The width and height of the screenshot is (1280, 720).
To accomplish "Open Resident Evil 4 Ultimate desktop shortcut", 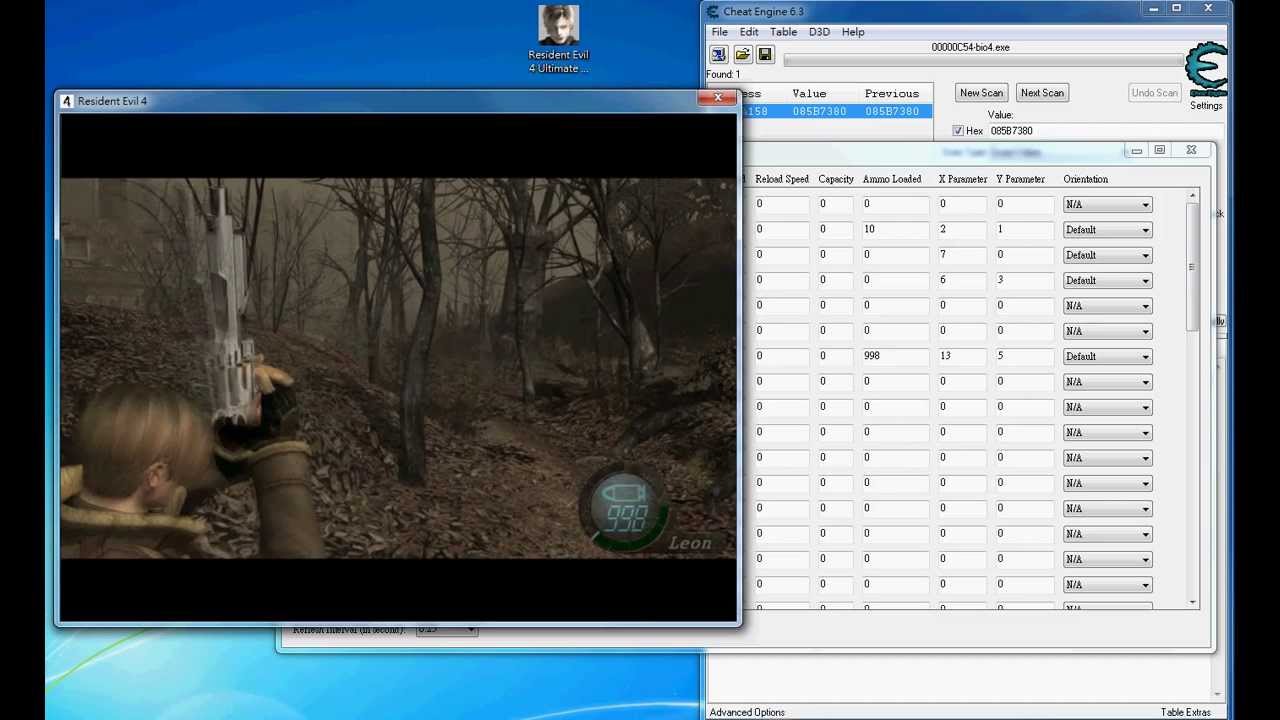I will [x=558, y=40].
